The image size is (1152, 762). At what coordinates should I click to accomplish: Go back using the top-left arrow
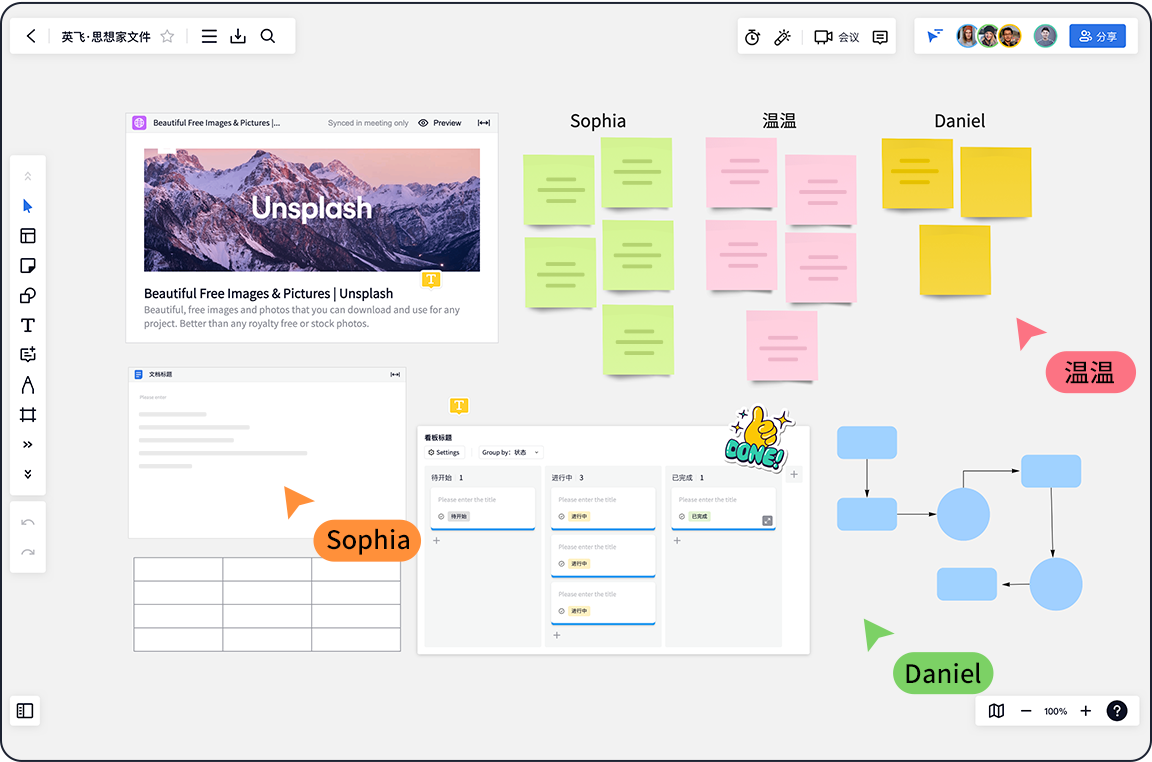point(31,36)
